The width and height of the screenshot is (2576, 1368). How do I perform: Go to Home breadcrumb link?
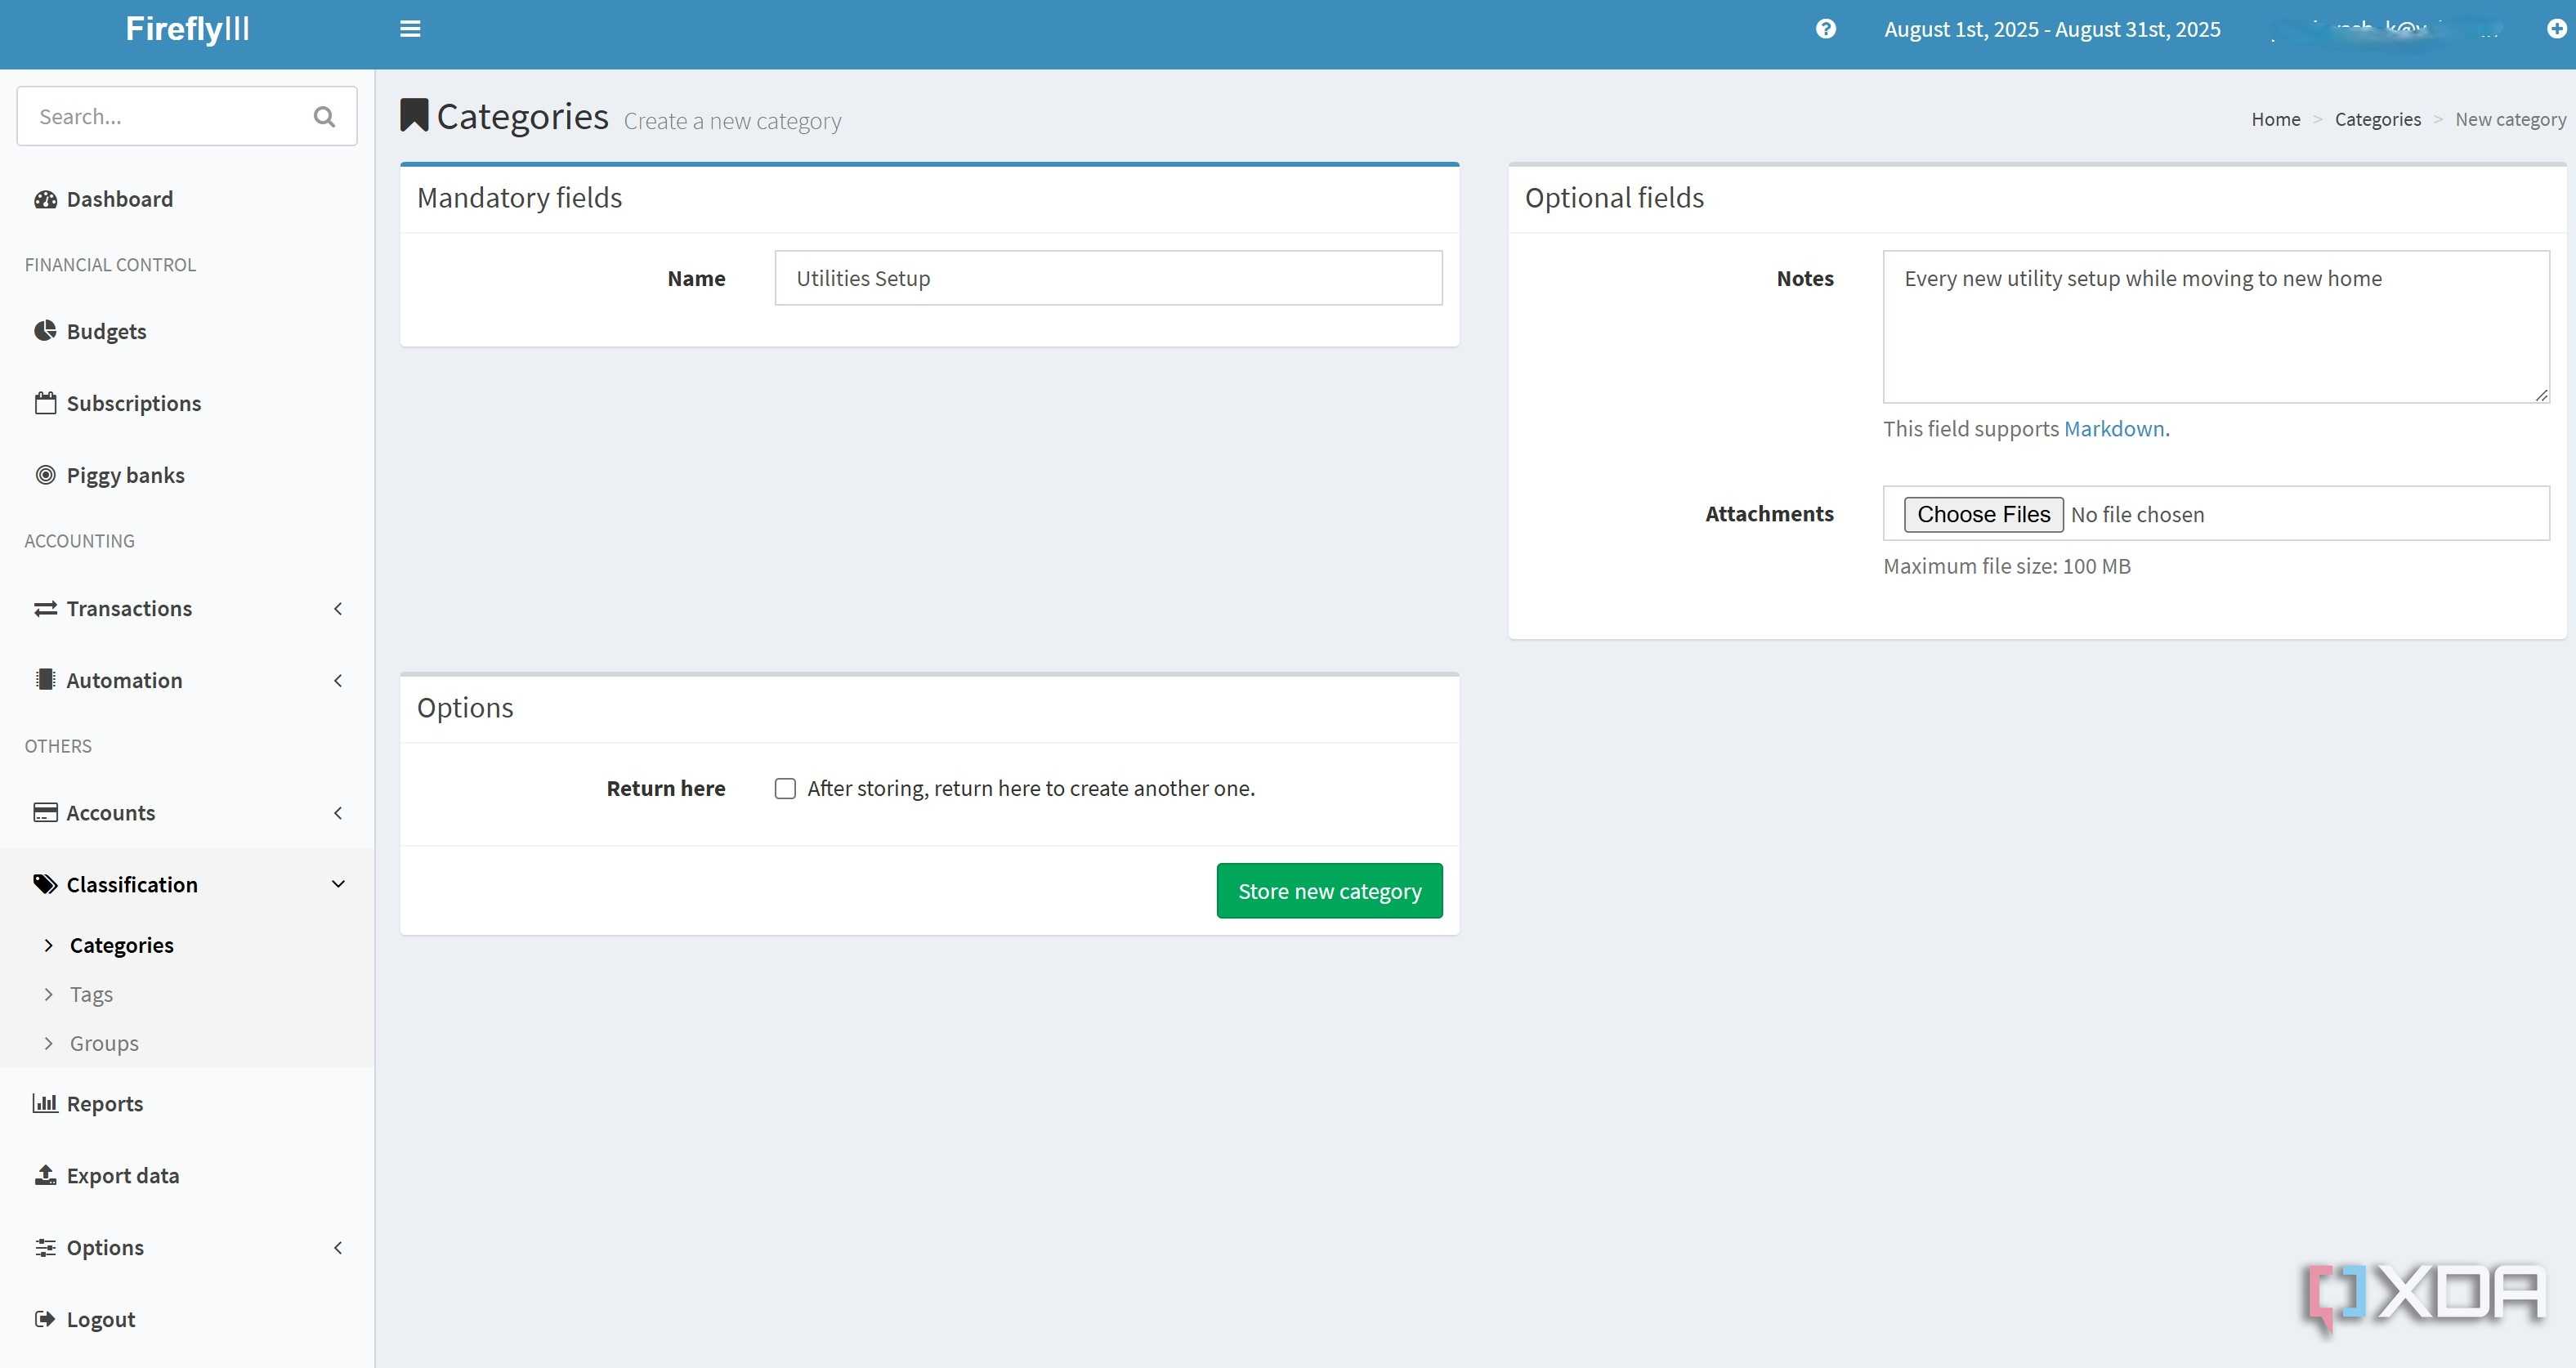pyautogui.click(x=2275, y=119)
